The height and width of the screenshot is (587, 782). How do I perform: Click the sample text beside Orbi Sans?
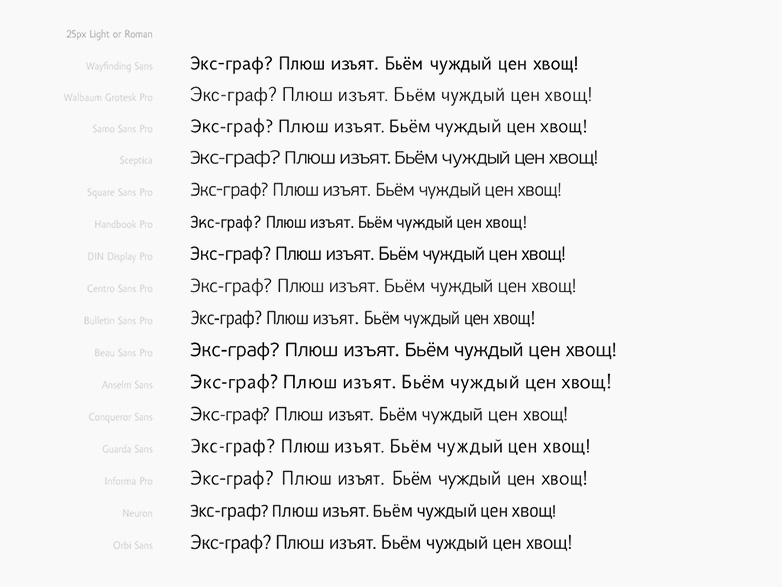(381, 543)
